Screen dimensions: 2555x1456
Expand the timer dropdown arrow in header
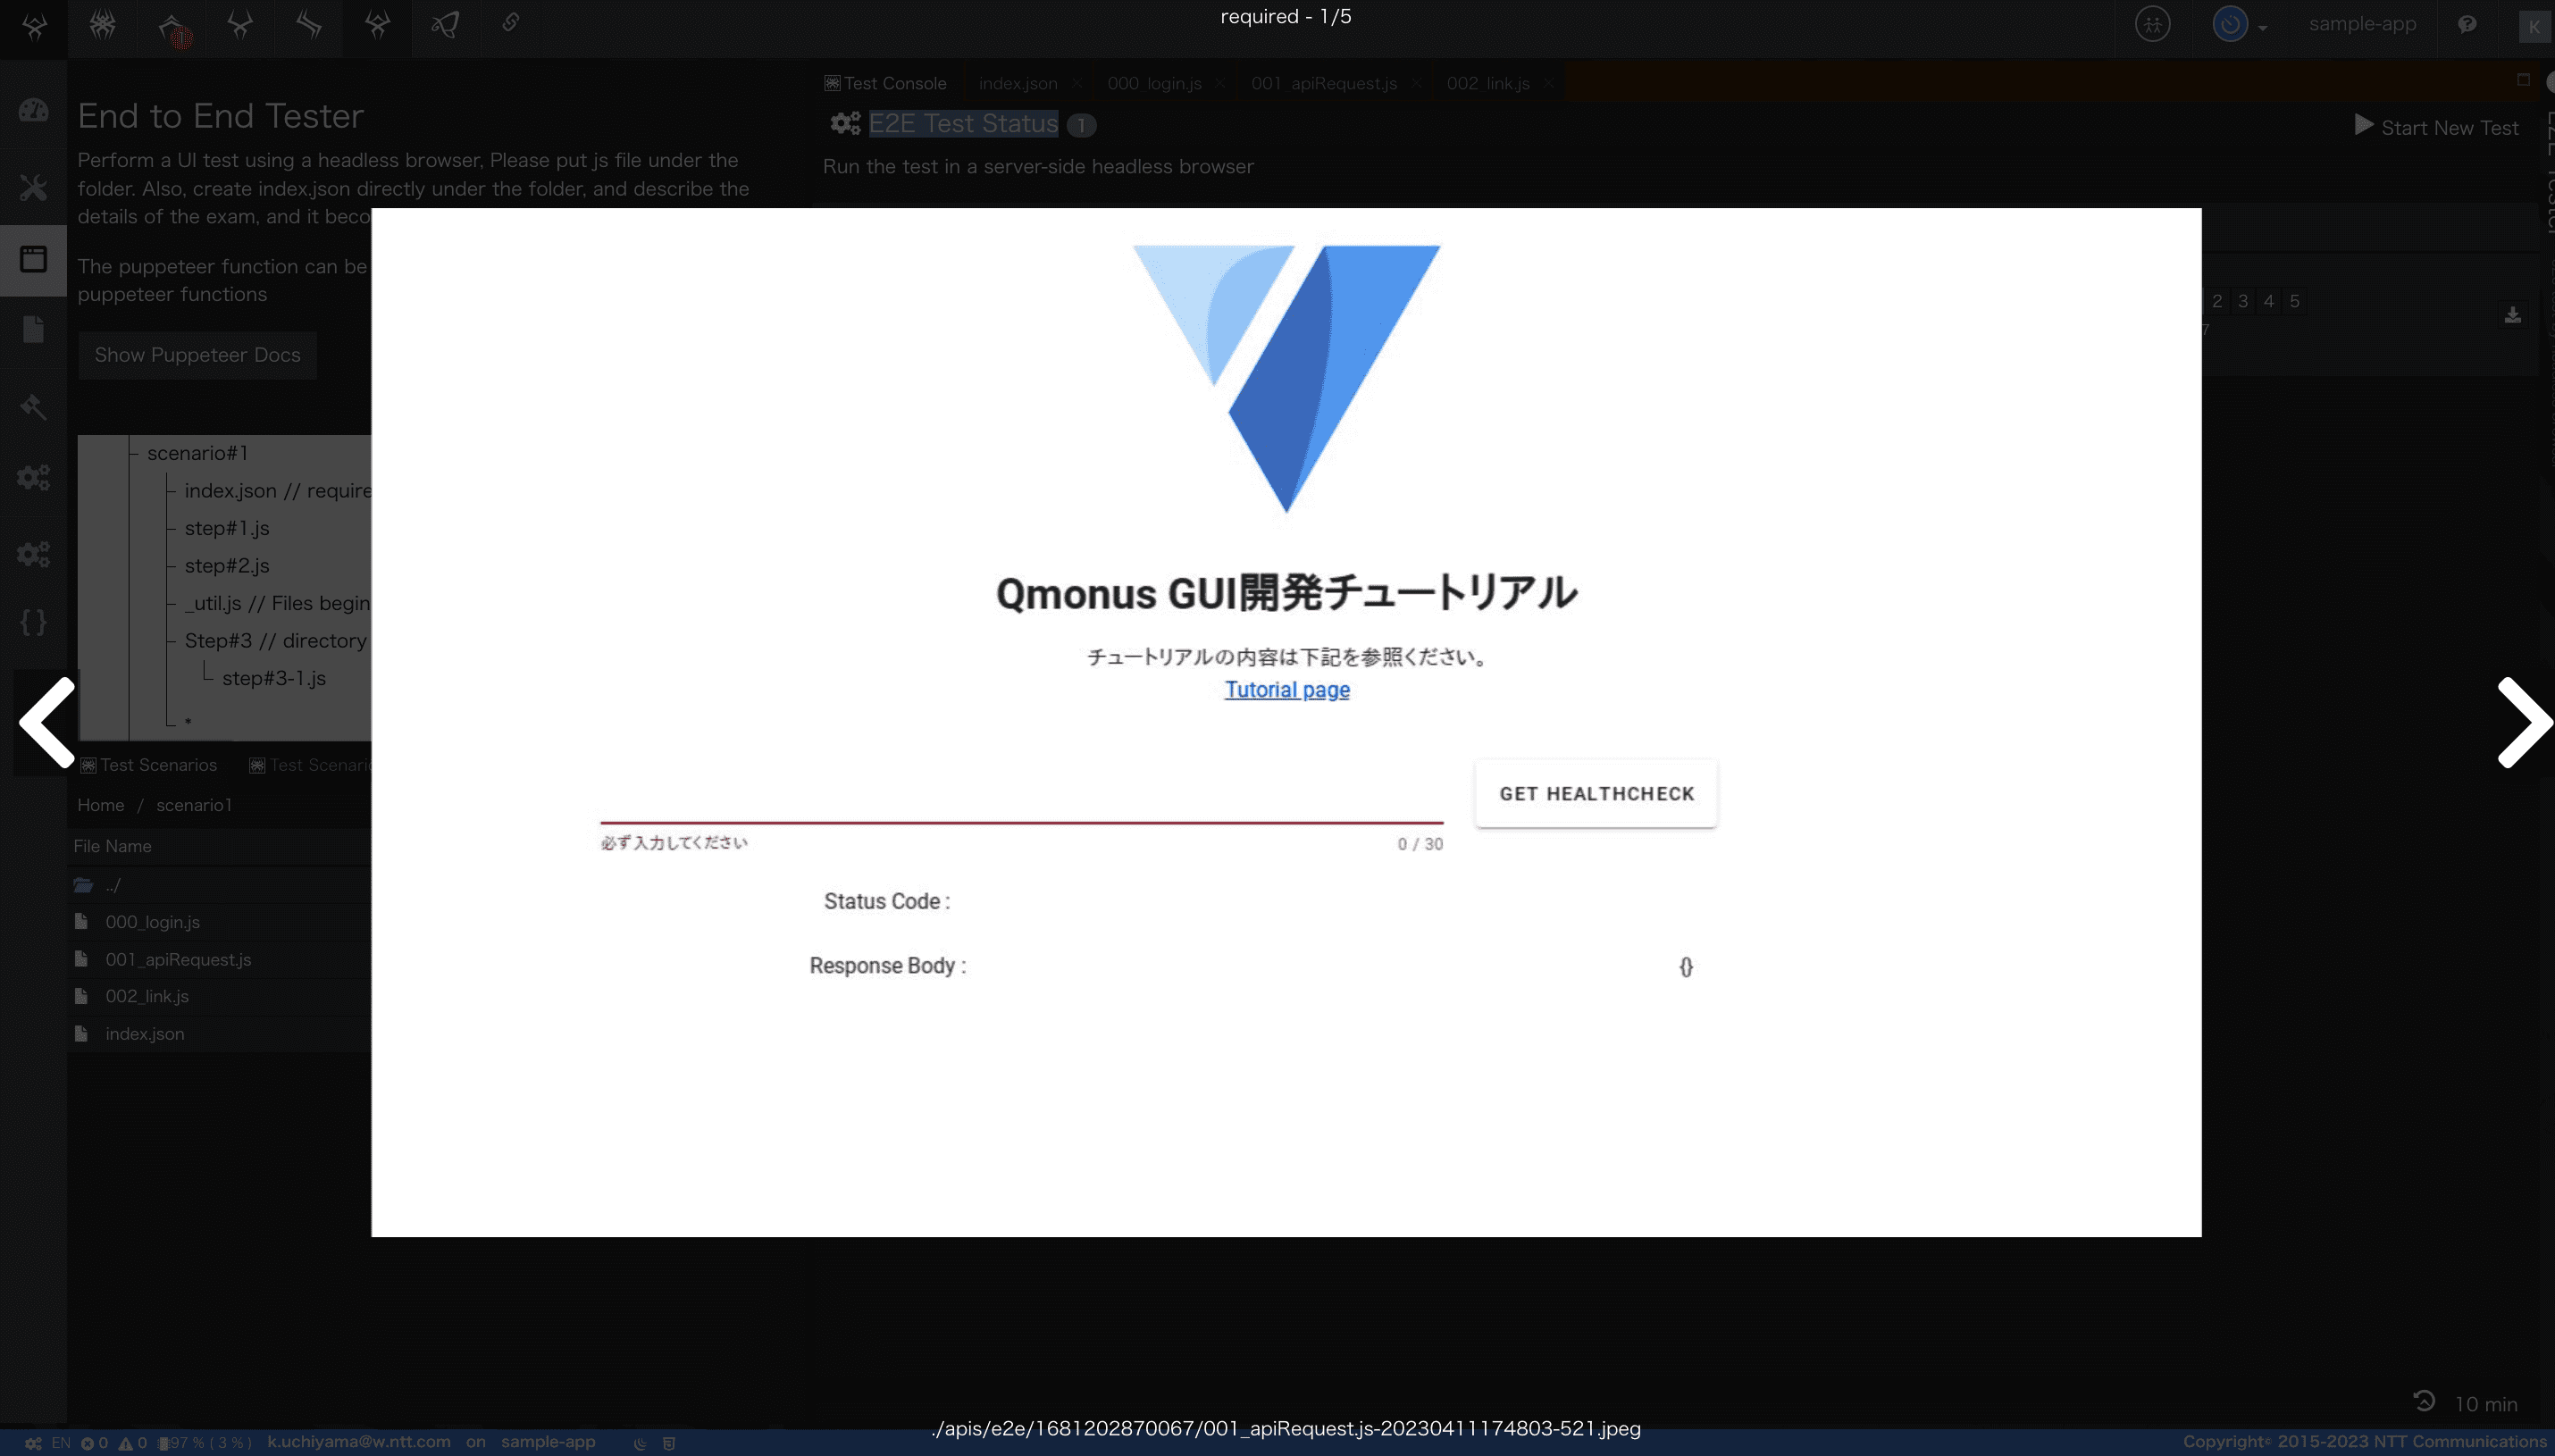click(x=2262, y=28)
